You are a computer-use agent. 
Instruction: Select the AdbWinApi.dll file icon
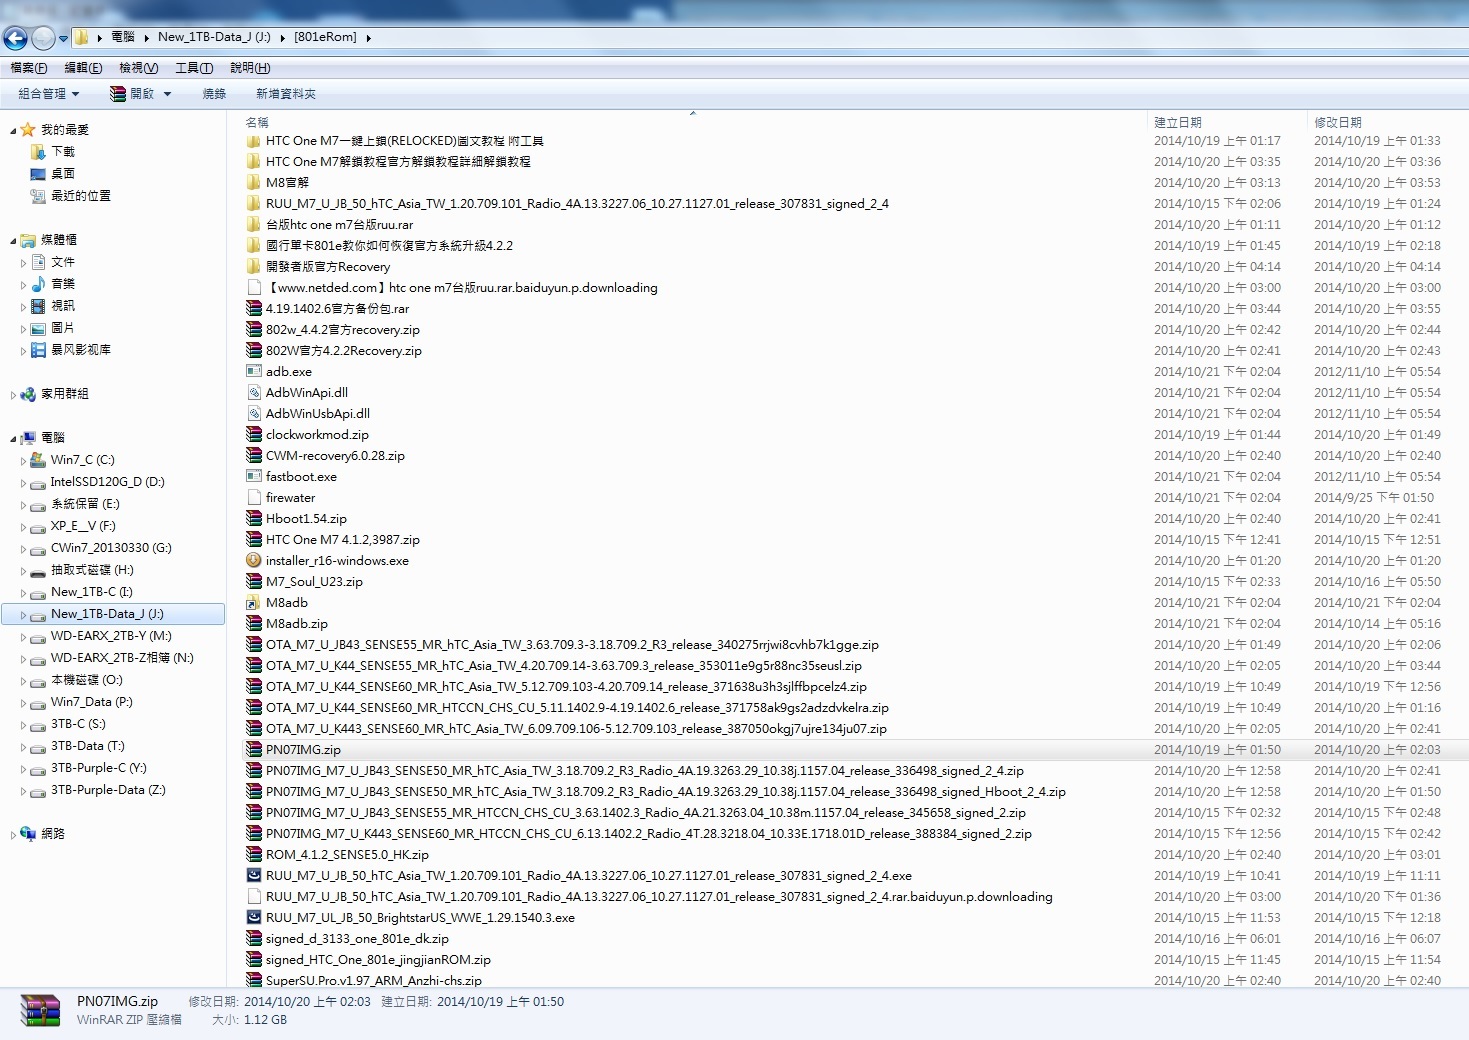click(254, 392)
